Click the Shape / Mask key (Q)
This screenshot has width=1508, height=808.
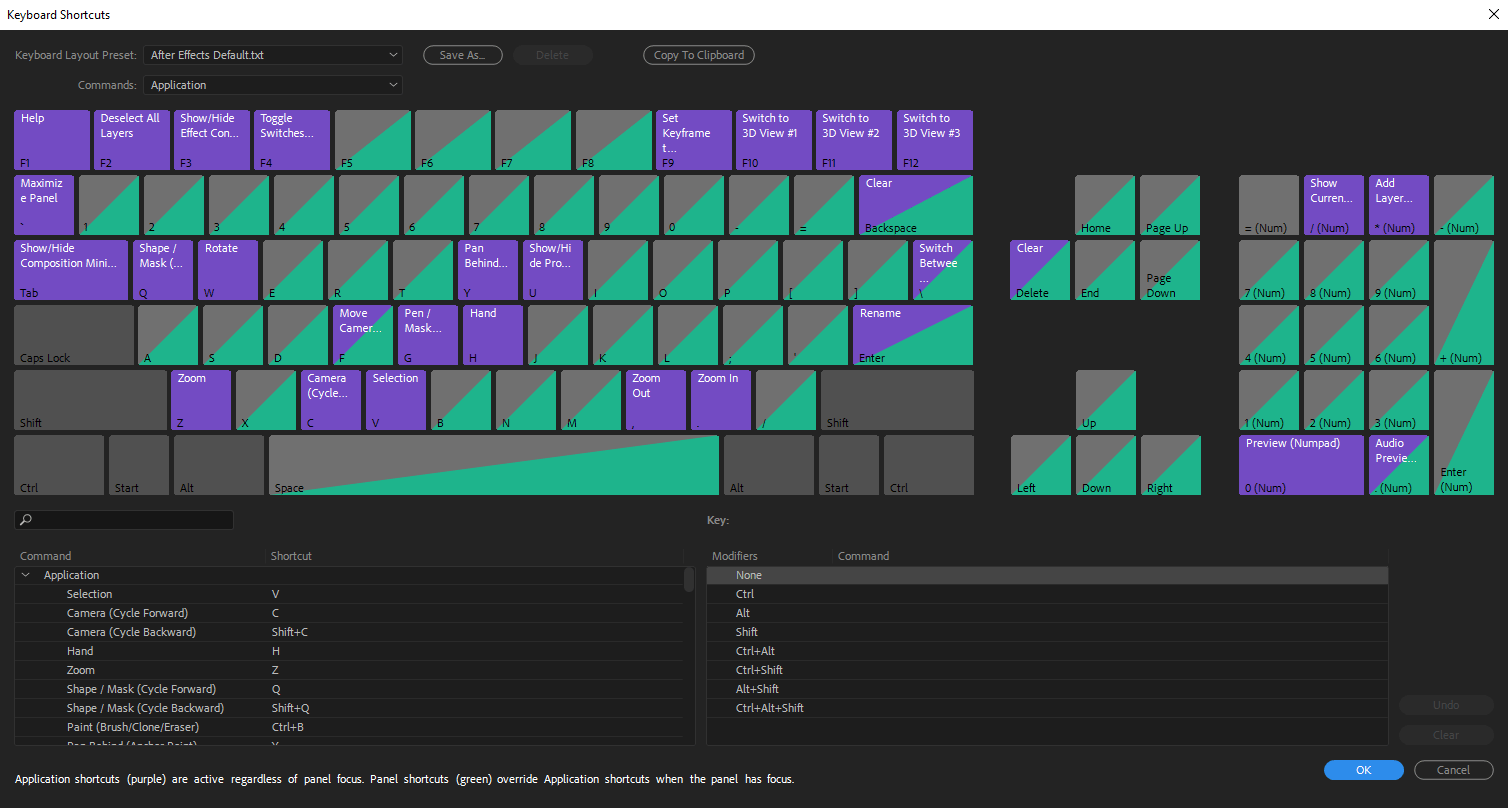tap(162, 269)
